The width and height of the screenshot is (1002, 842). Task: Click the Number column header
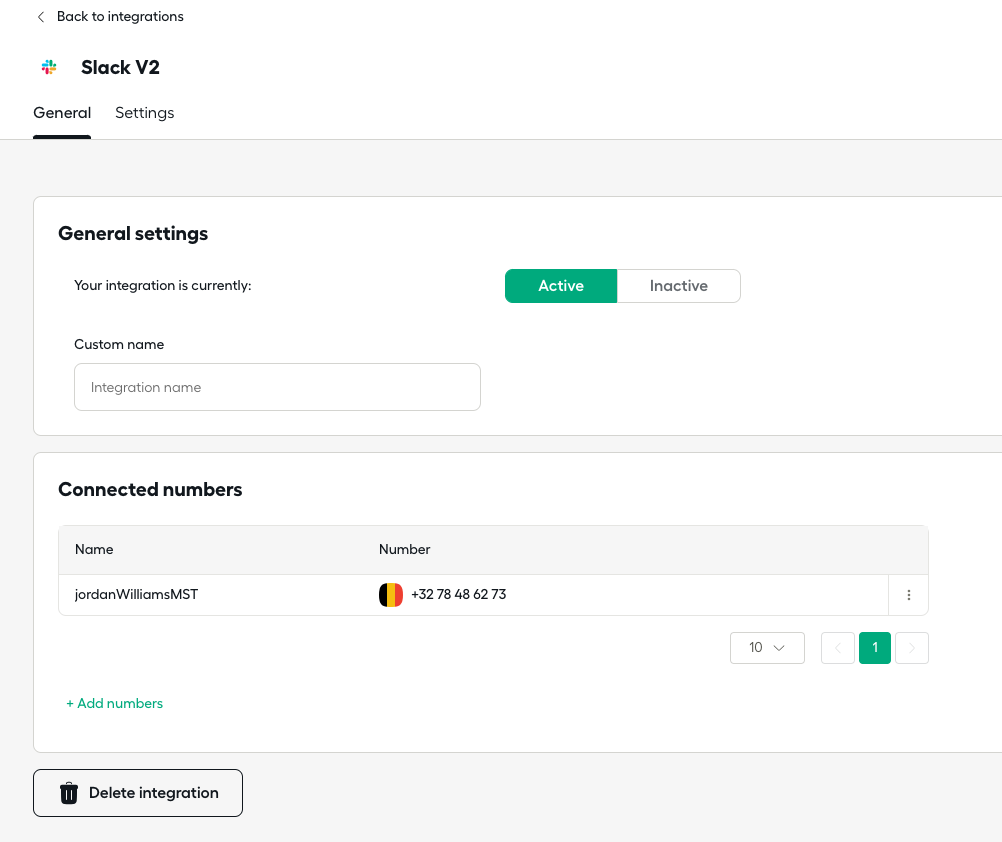click(405, 549)
